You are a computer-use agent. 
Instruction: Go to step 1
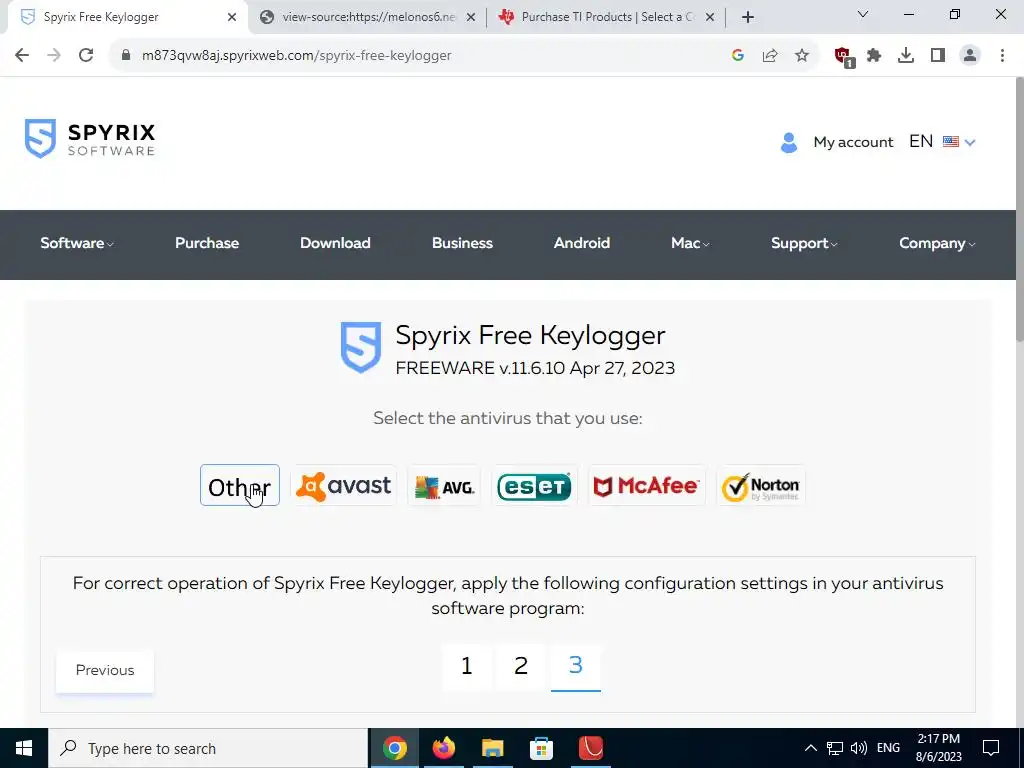click(x=466, y=666)
